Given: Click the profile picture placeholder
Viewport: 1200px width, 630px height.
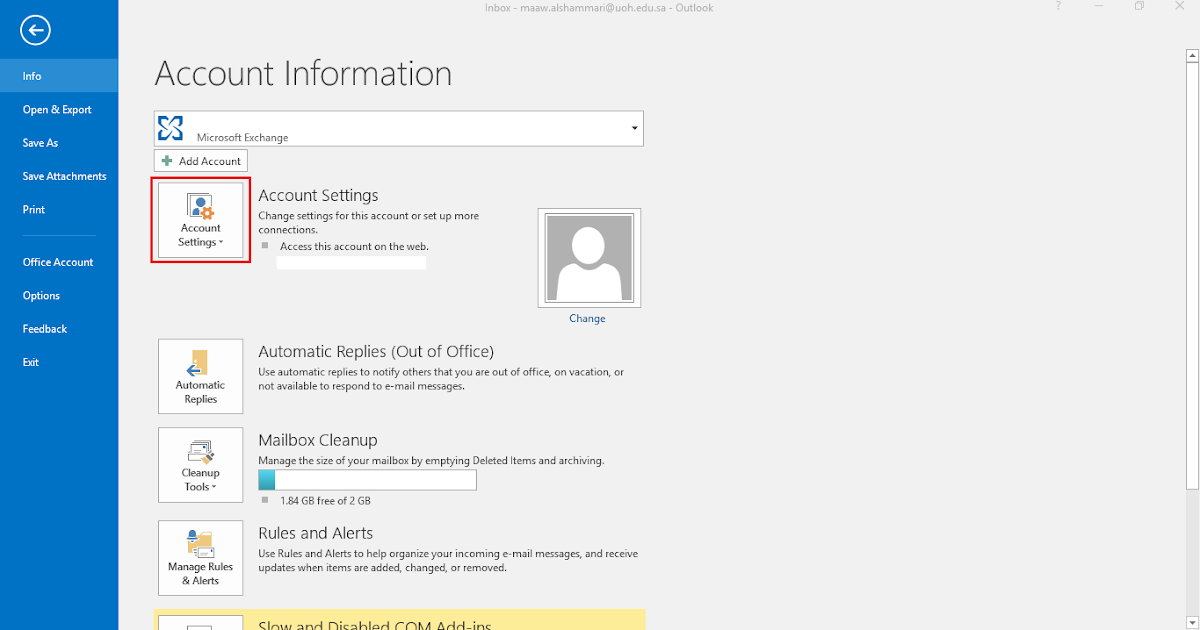Looking at the screenshot, I should [x=589, y=257].
